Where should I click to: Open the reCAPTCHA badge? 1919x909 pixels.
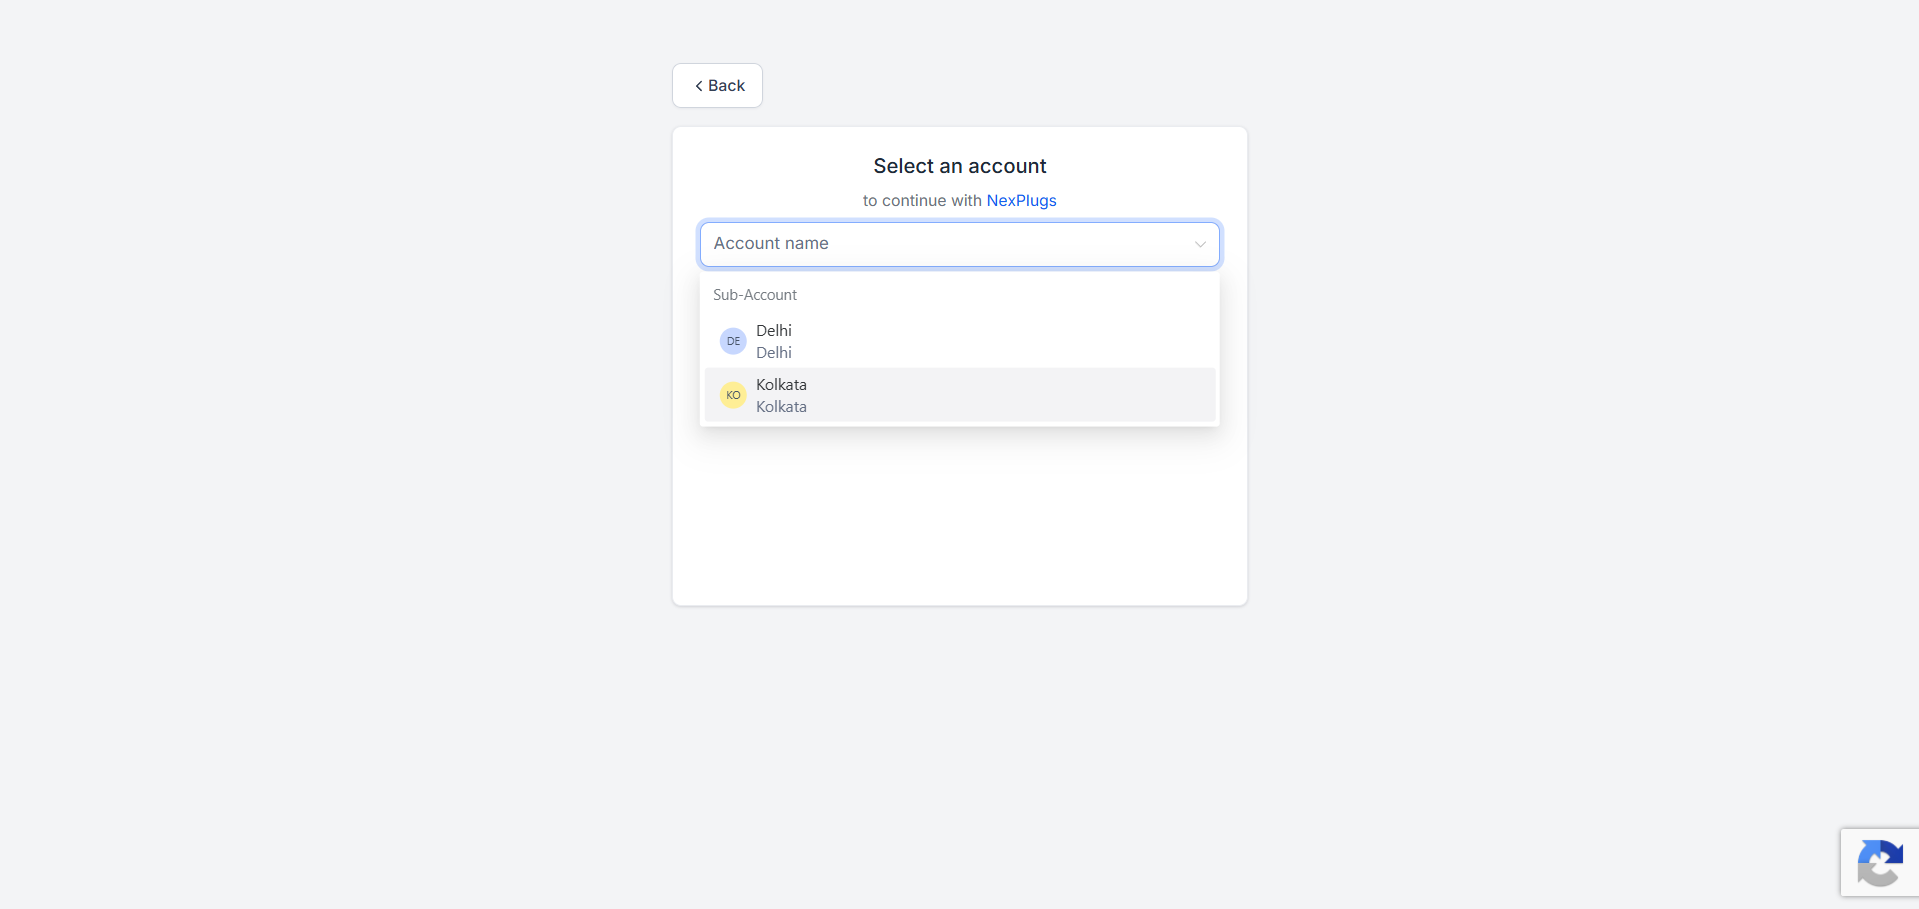point(1879,862)
